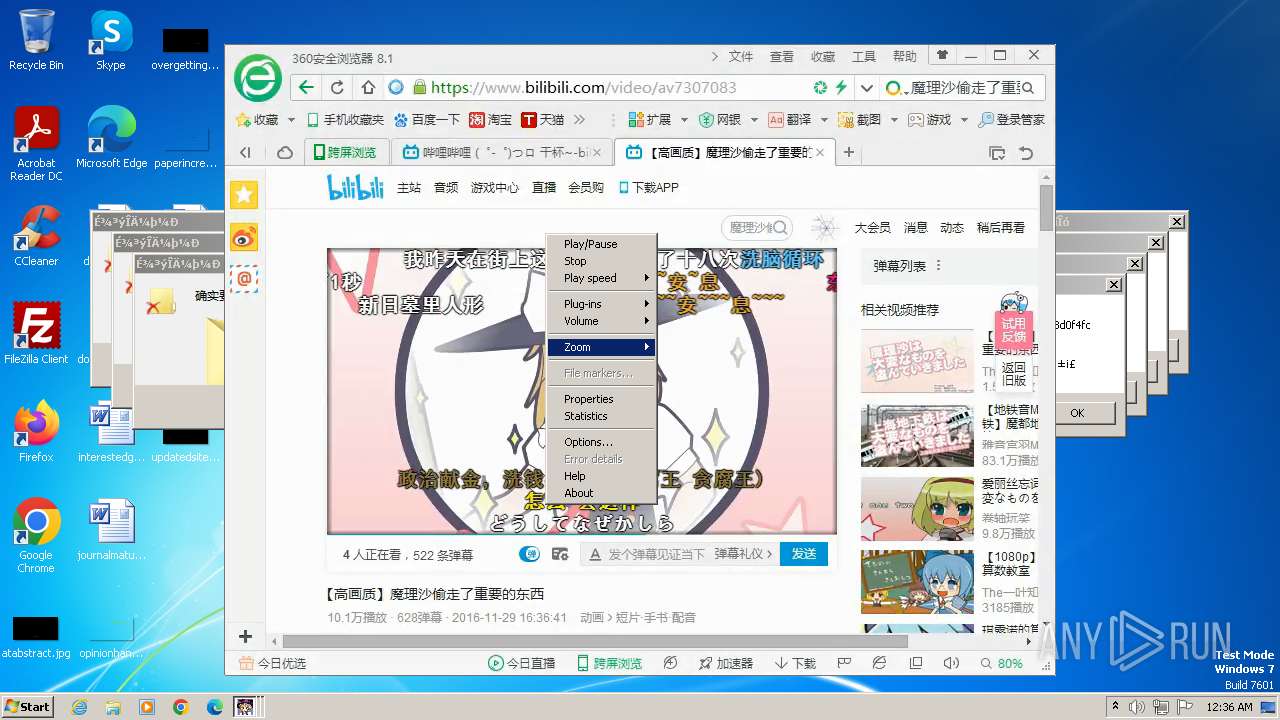
Task: Click the 80% page zoom control
Action: pos(1002,663)
